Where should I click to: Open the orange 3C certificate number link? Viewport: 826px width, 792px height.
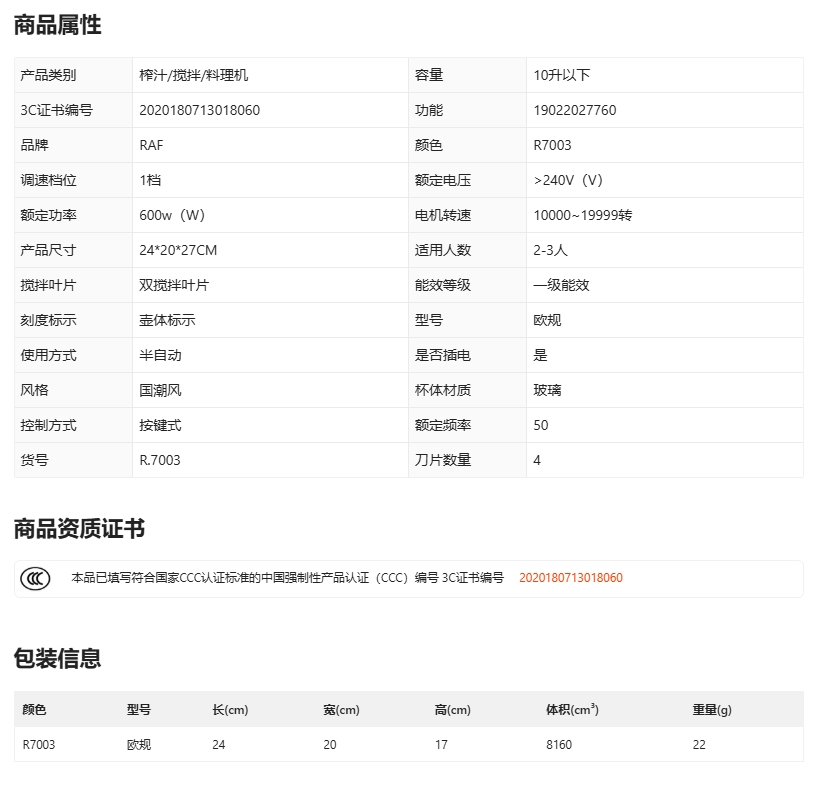(x=570, y=578)
